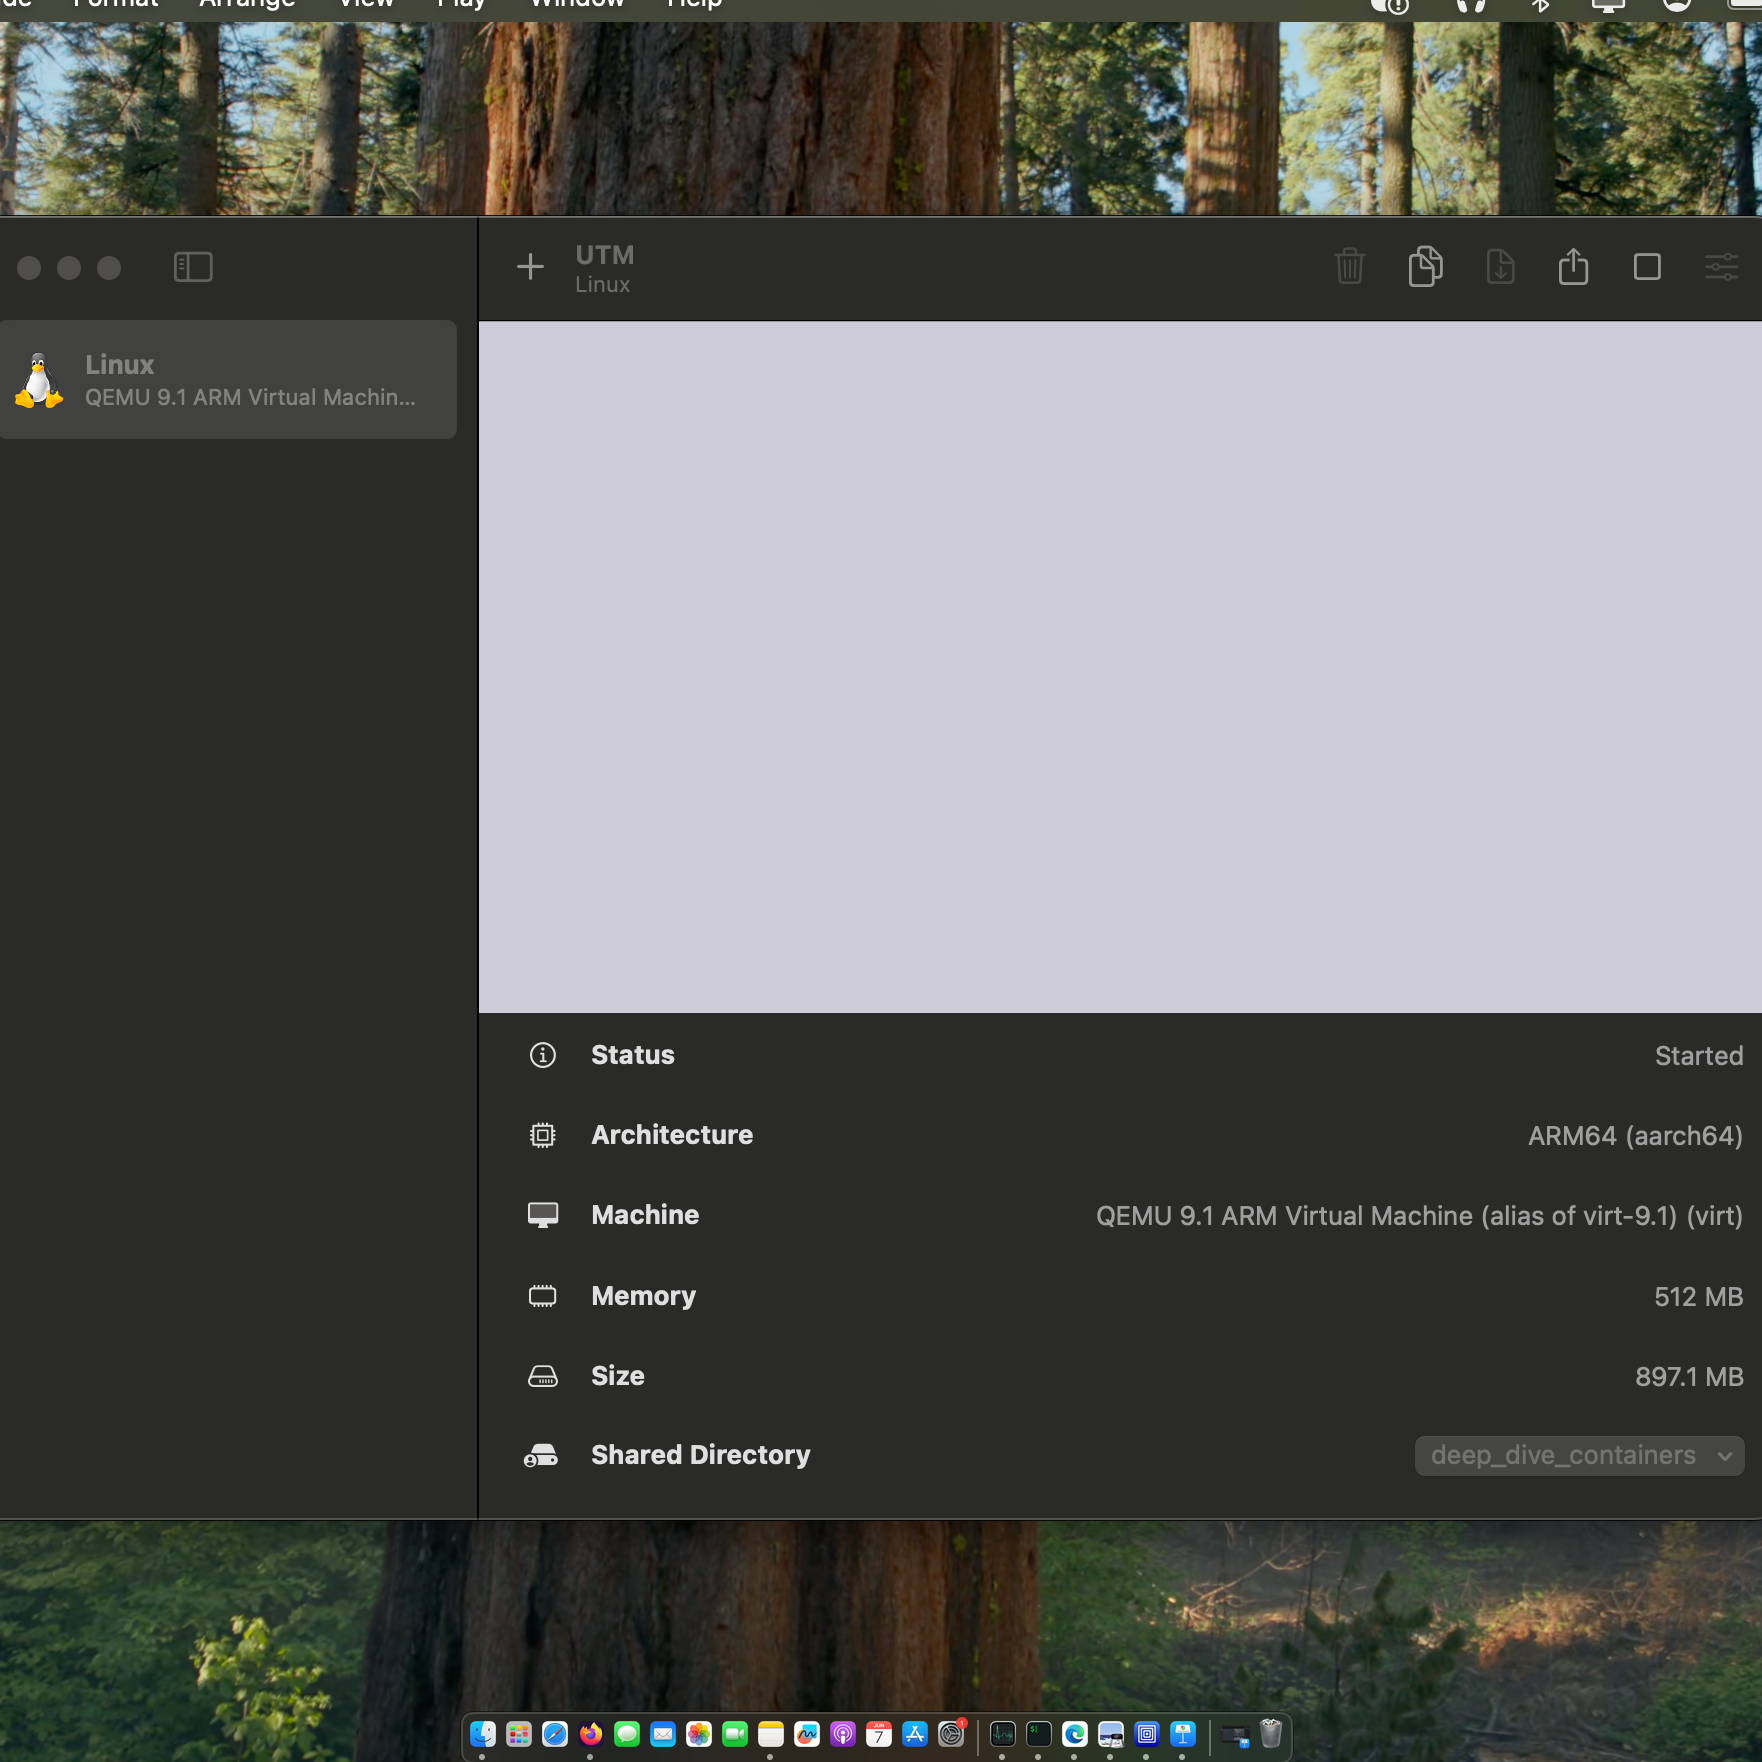
Task: Clone the VM with the duplicate icon
Action: pos(1425,267)
